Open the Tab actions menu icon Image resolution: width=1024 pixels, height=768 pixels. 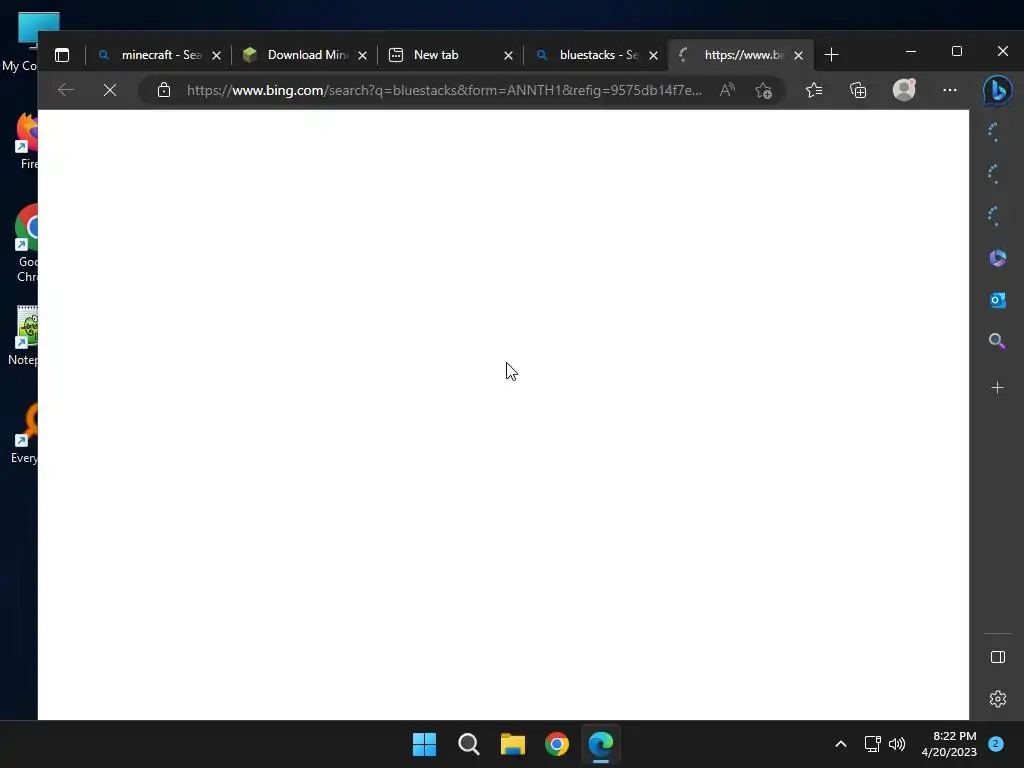pyautogui.click(x=62, y=55)
